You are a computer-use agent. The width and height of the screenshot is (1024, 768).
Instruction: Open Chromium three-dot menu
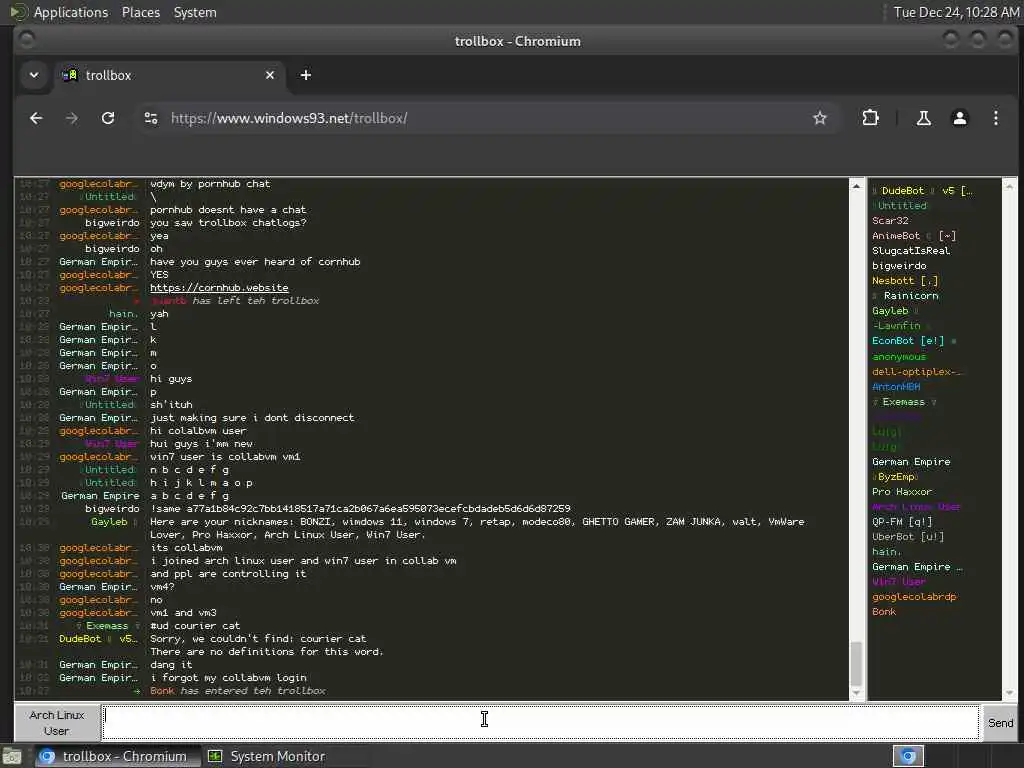995,118
